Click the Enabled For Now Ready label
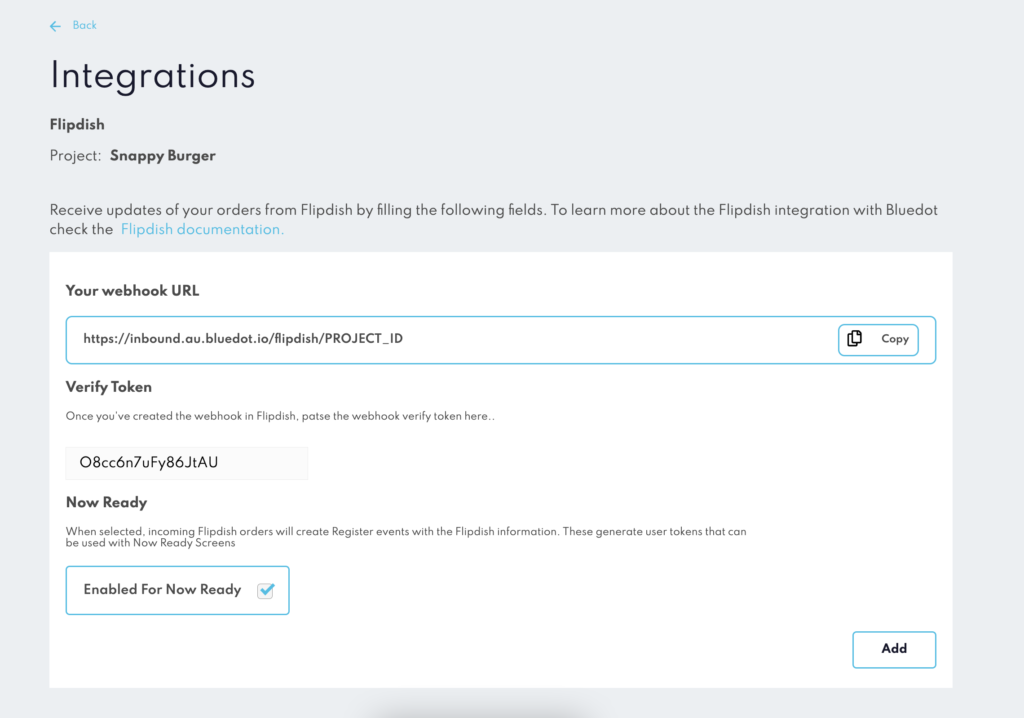The image size is (1024, 718). tap(162, 590)
